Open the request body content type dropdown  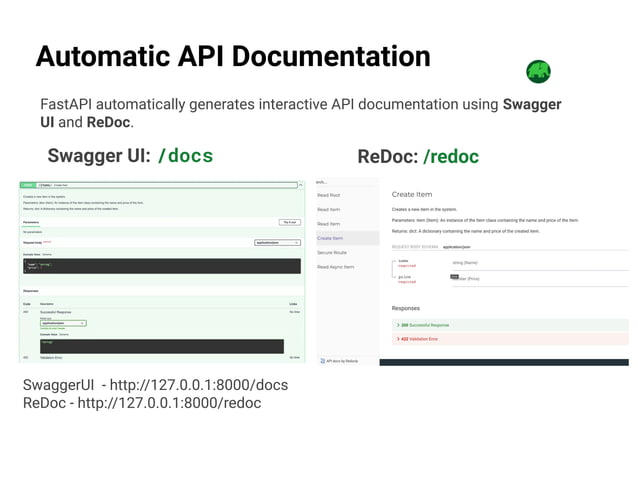point(277,243)
